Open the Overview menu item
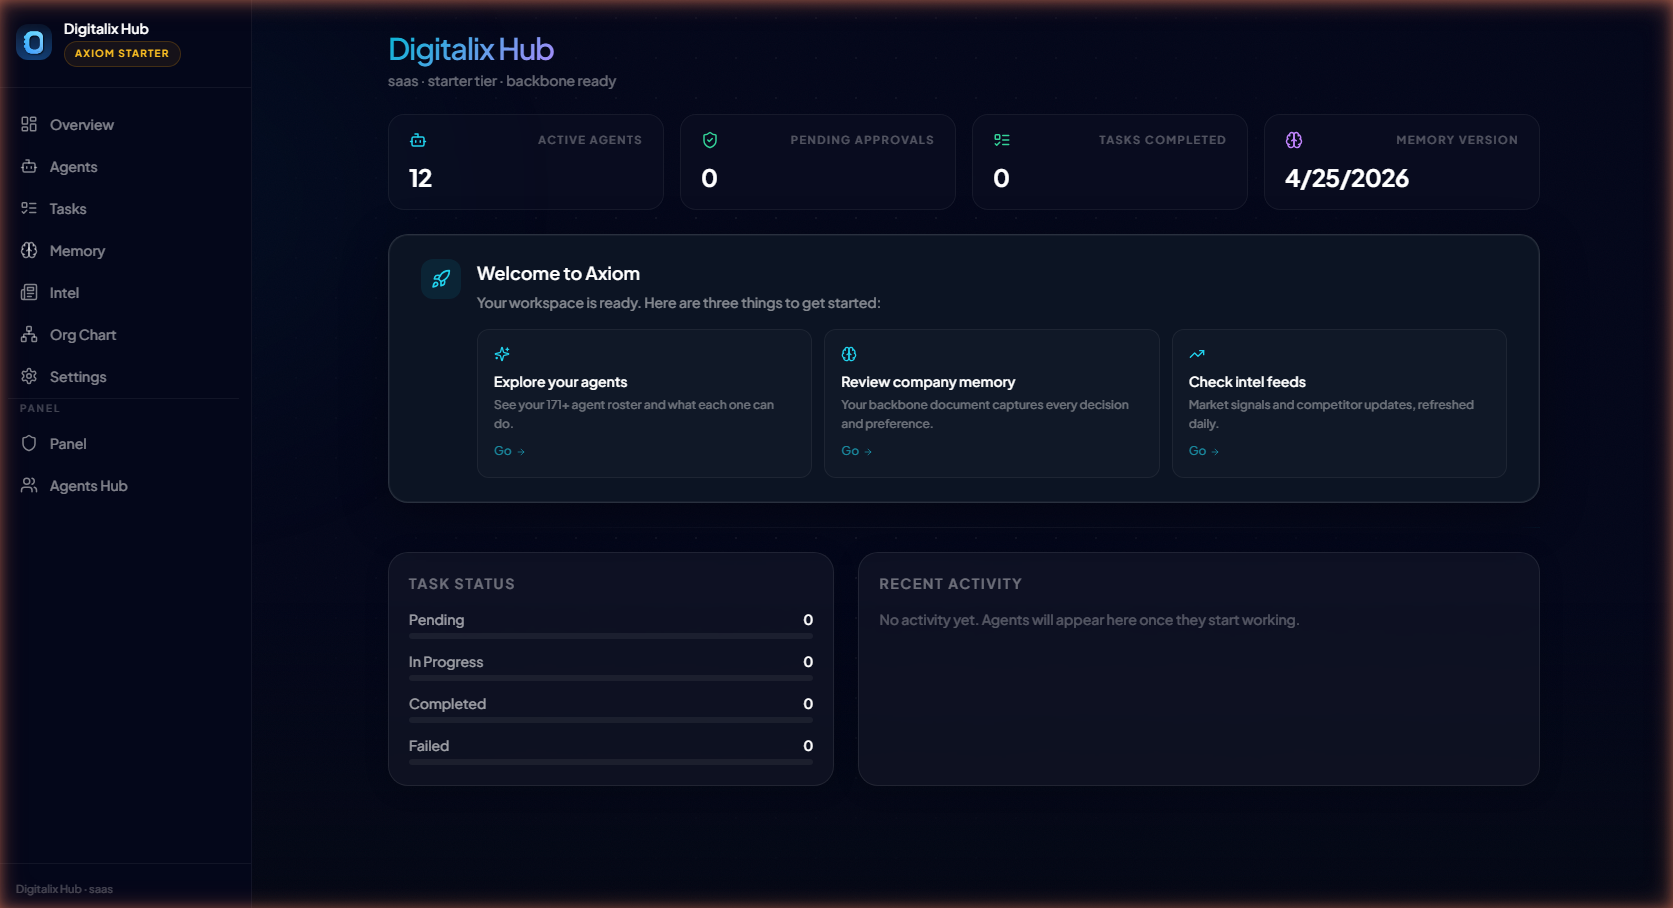This screenshot has height=908, width=1673. [125, 125]
